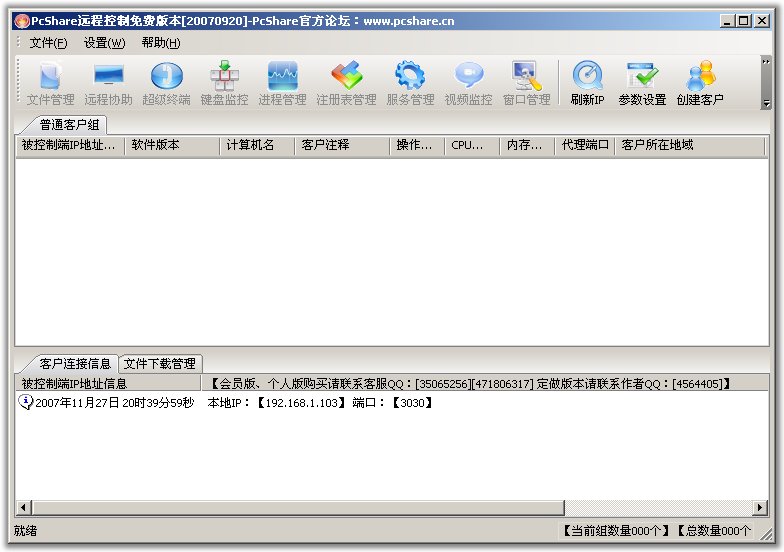Open the 超级终端 super terminal
Viewport: 784px width, 552px height.
click(x=166, y=83)
